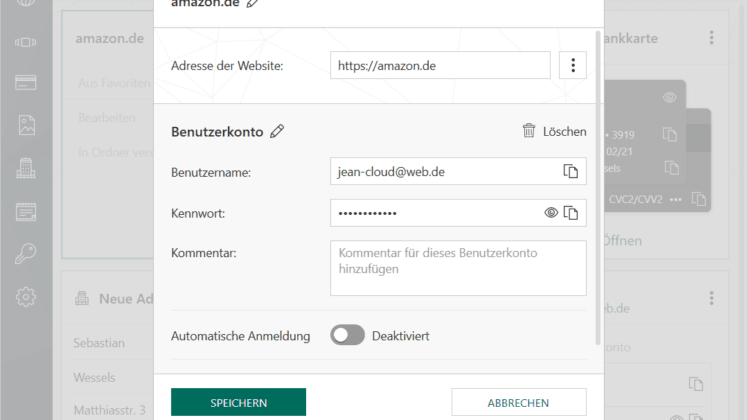This screenshot has height=420, width=748.
Task: Open the bank cards sidebar section
Action: click(x=26, y=82)
